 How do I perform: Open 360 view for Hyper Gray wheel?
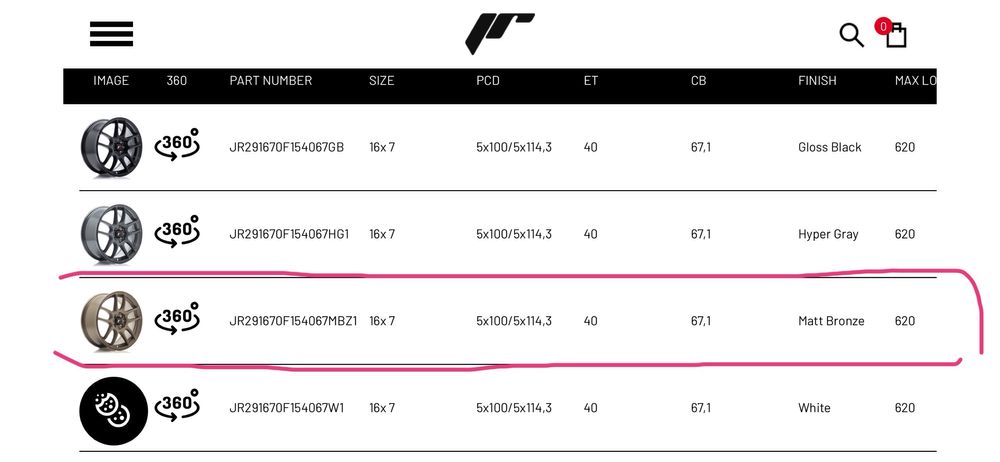[179, 234]
